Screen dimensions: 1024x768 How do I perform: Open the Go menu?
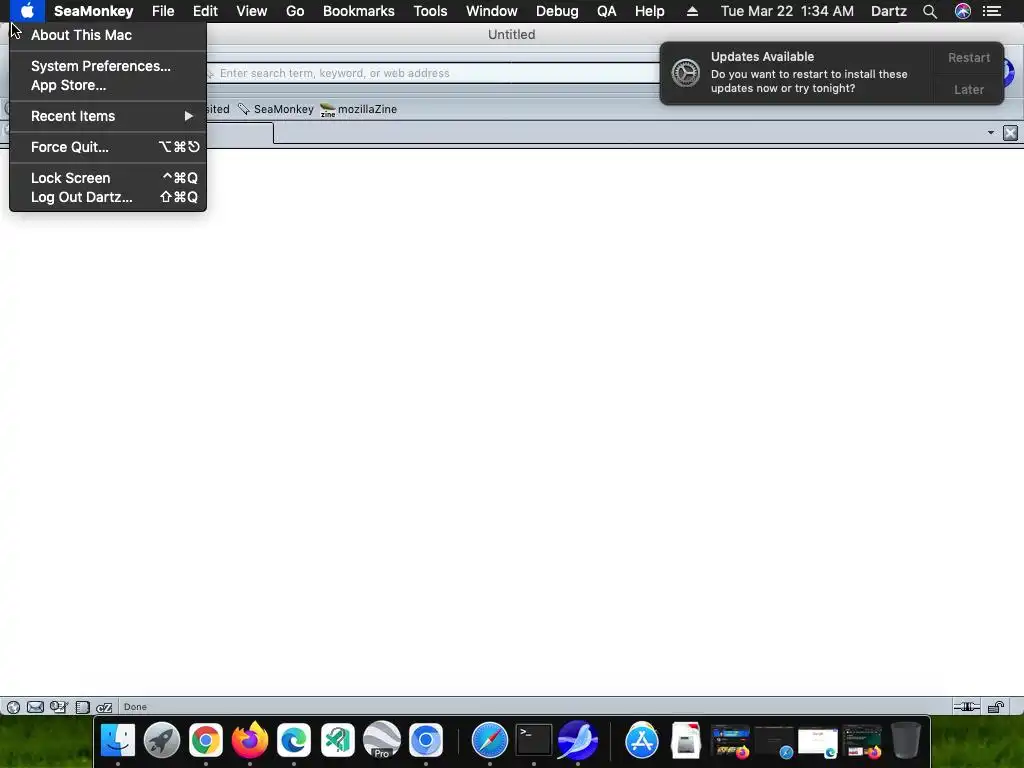click(x=295, y=11)
